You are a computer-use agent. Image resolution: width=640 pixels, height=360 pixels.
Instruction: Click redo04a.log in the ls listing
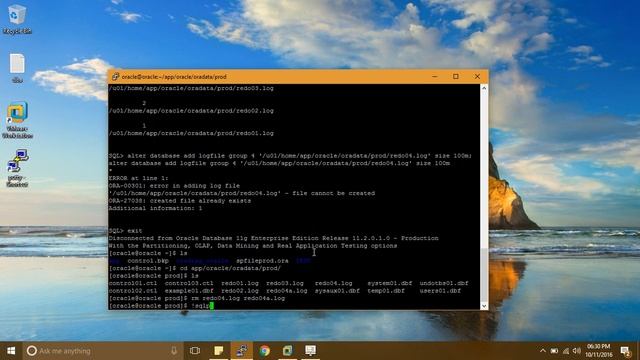[x=287, y=291]
